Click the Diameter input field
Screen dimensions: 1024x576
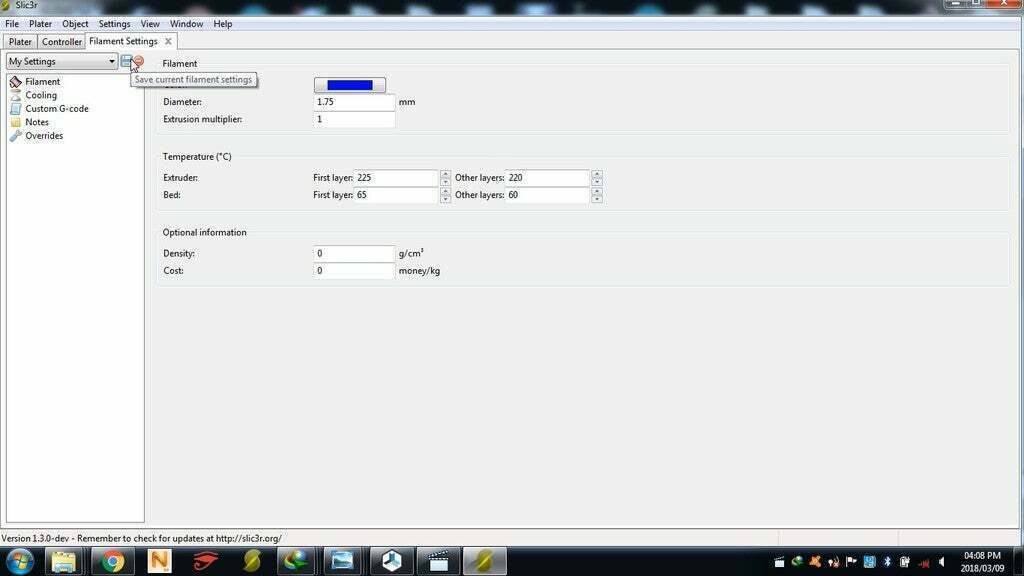(x=354, y=102)
